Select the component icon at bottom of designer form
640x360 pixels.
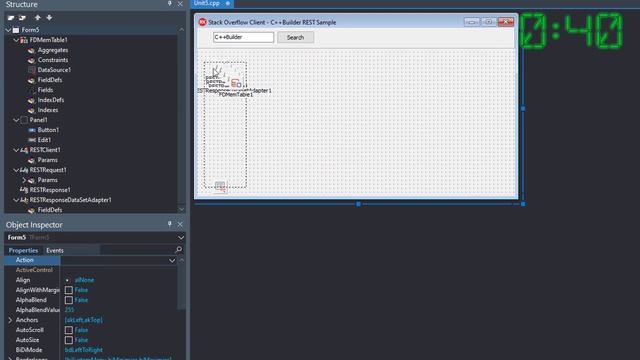coord(220,187)
